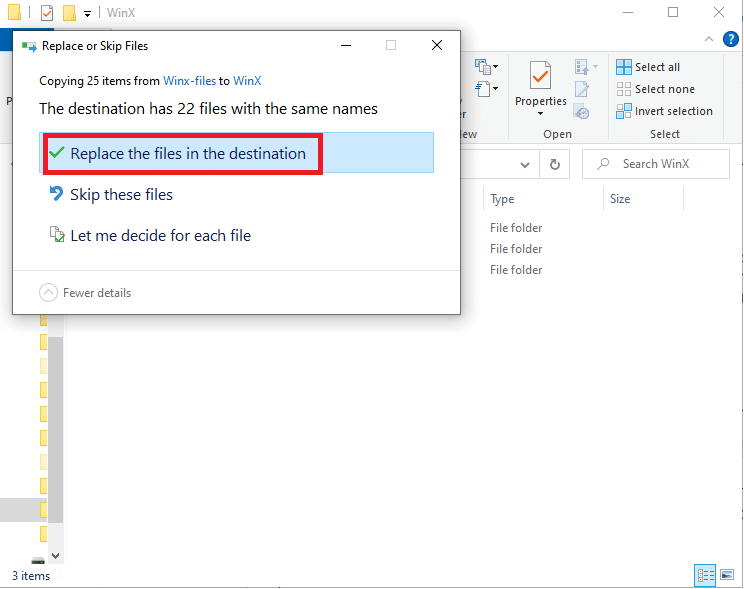Click Invert selection in the ribbon
The image size is (744, 589).
coord(664,111)
